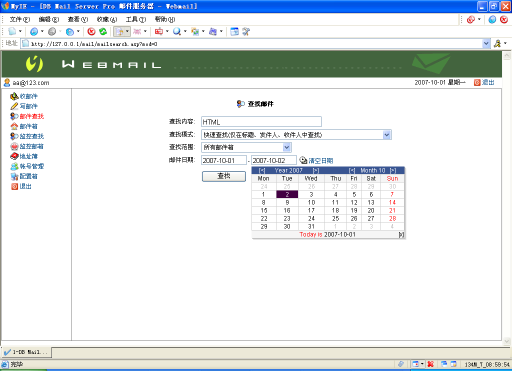Click the 退出 icon in the sidebar
This screenshot has height=371, width=512.
14,186
